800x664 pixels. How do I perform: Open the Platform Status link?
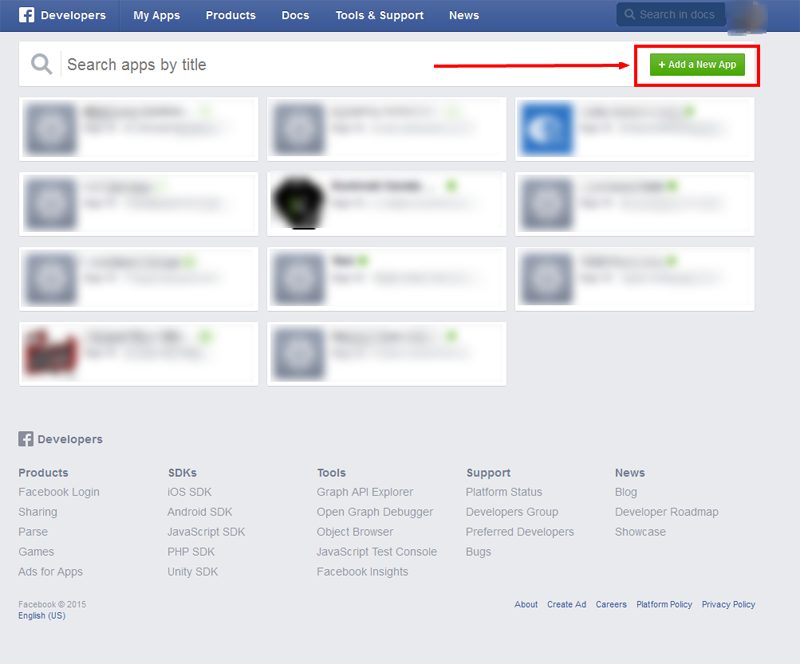503,492
